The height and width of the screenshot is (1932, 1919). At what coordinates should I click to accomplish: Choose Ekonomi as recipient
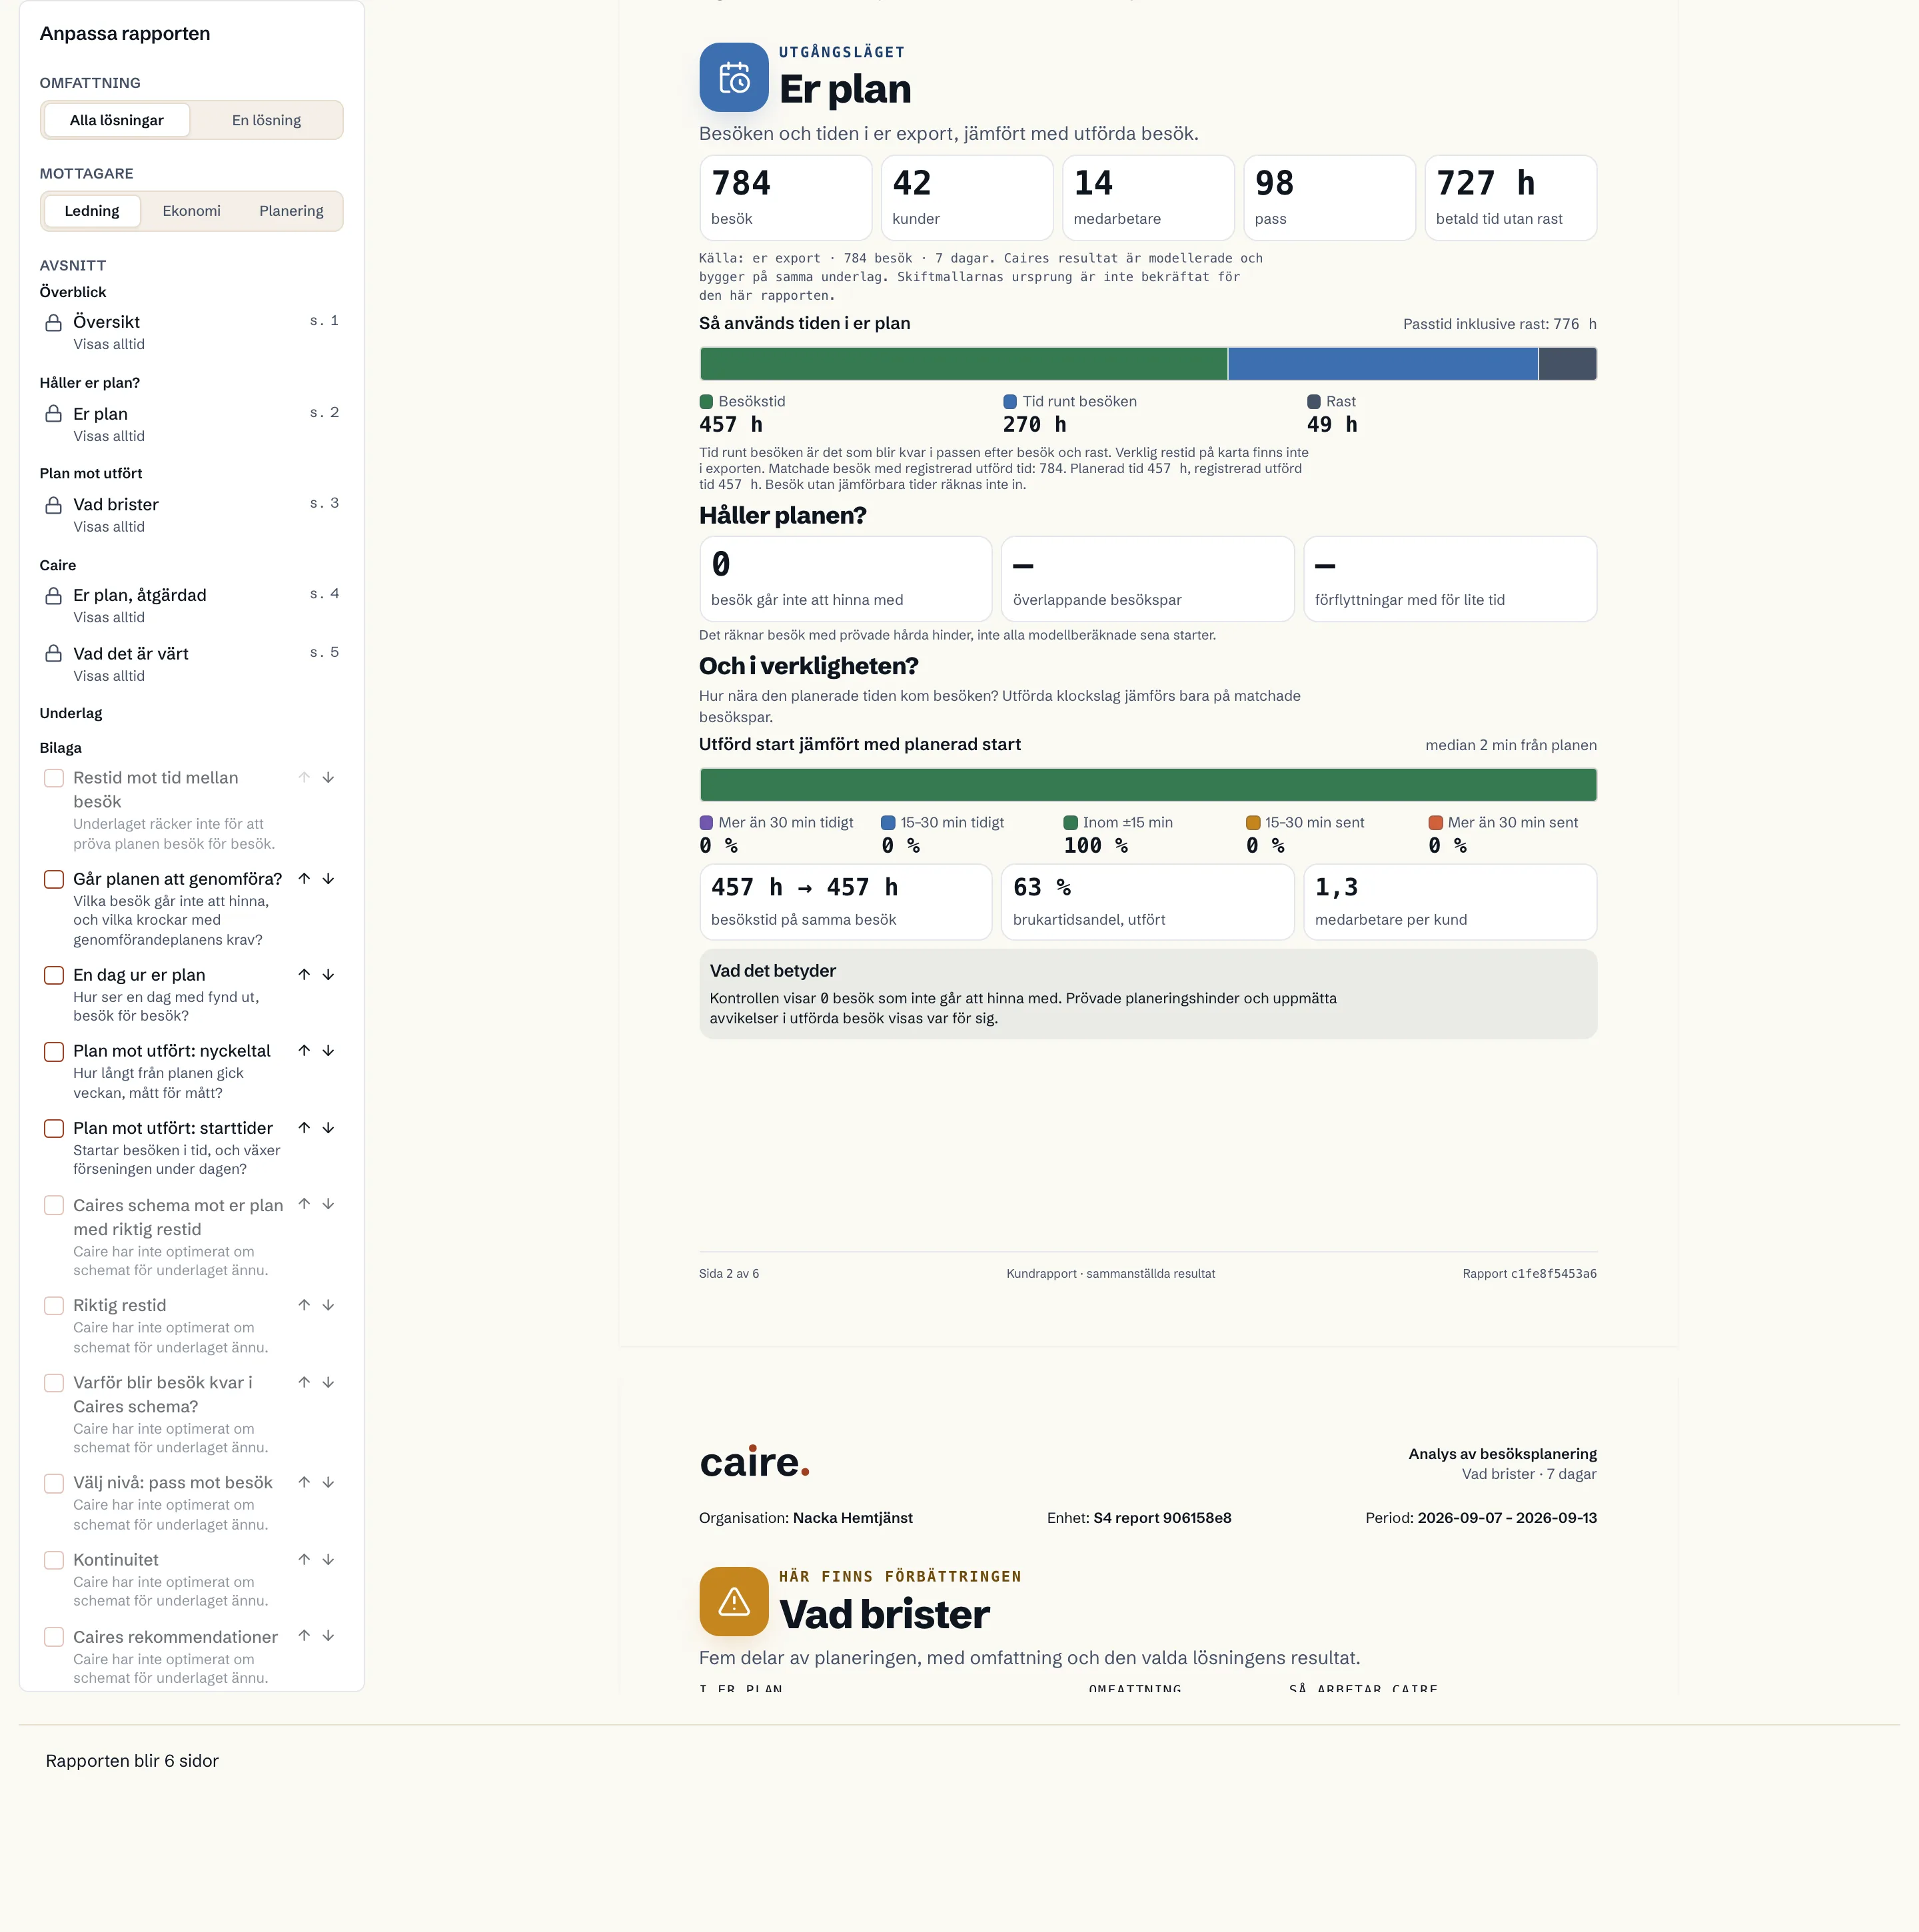[191, 211]
